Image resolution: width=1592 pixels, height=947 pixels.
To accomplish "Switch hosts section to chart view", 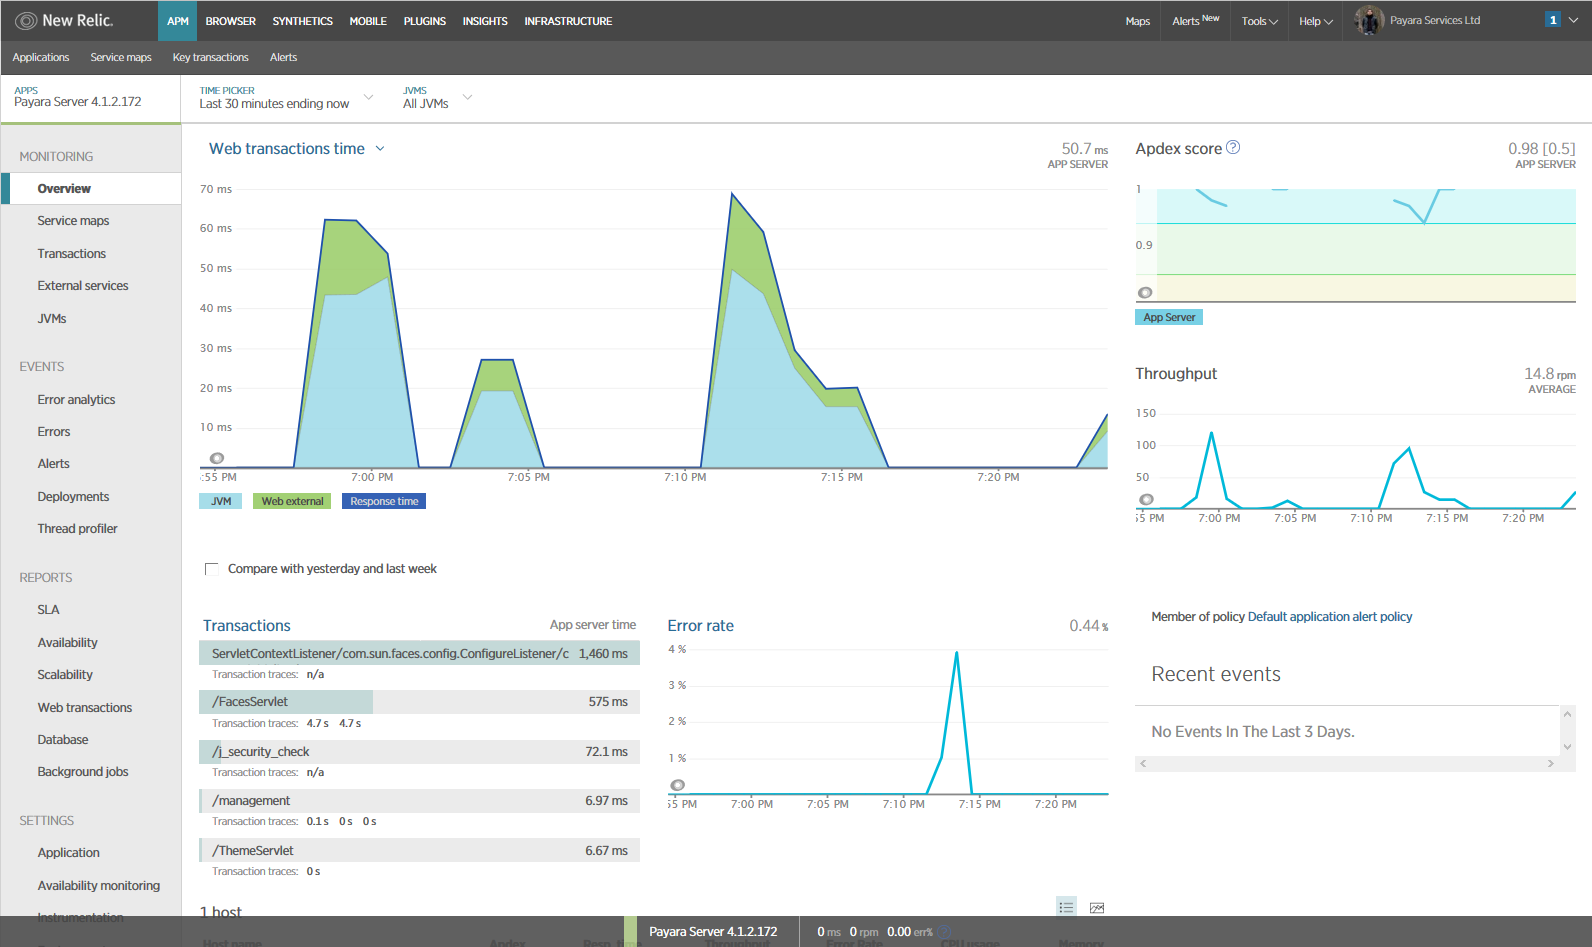I will tap(1097, 907).
